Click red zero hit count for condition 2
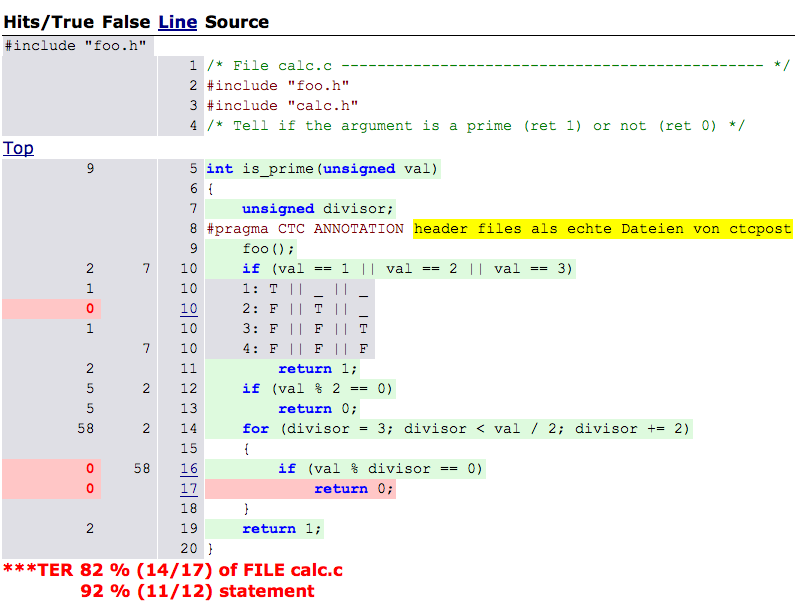804x607 pixels. [89, 309]
